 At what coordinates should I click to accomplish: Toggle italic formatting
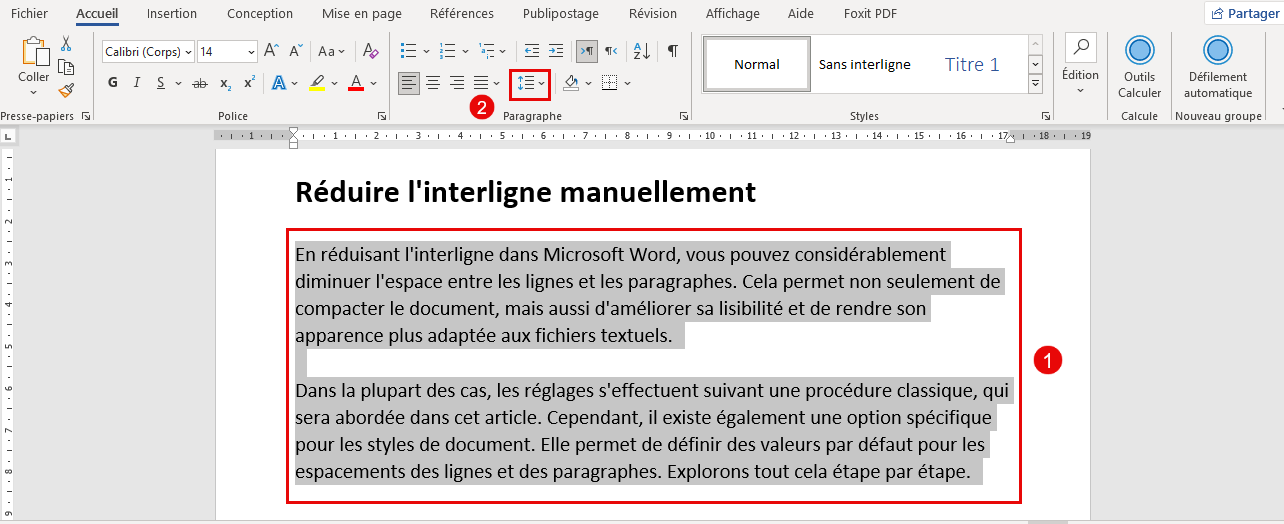pos(137,83)
